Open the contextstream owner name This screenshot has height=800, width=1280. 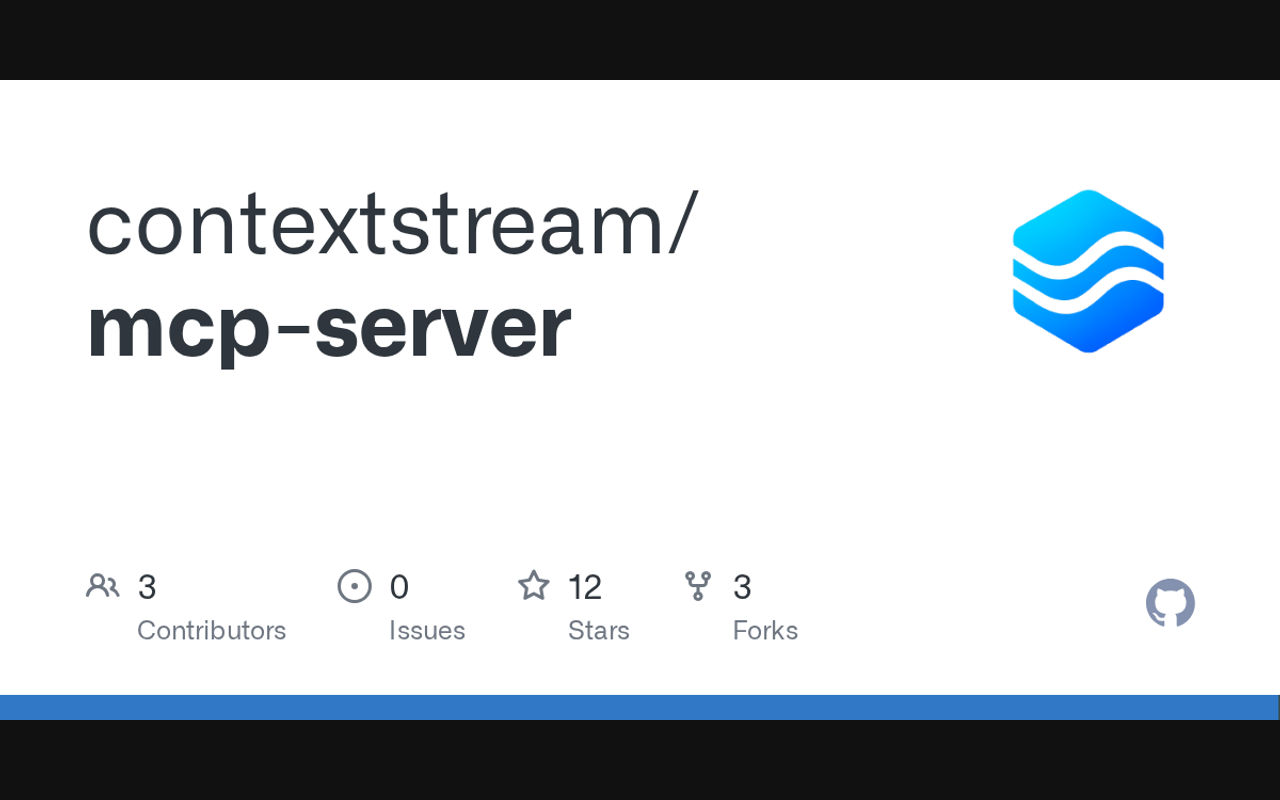coord(393,224)
